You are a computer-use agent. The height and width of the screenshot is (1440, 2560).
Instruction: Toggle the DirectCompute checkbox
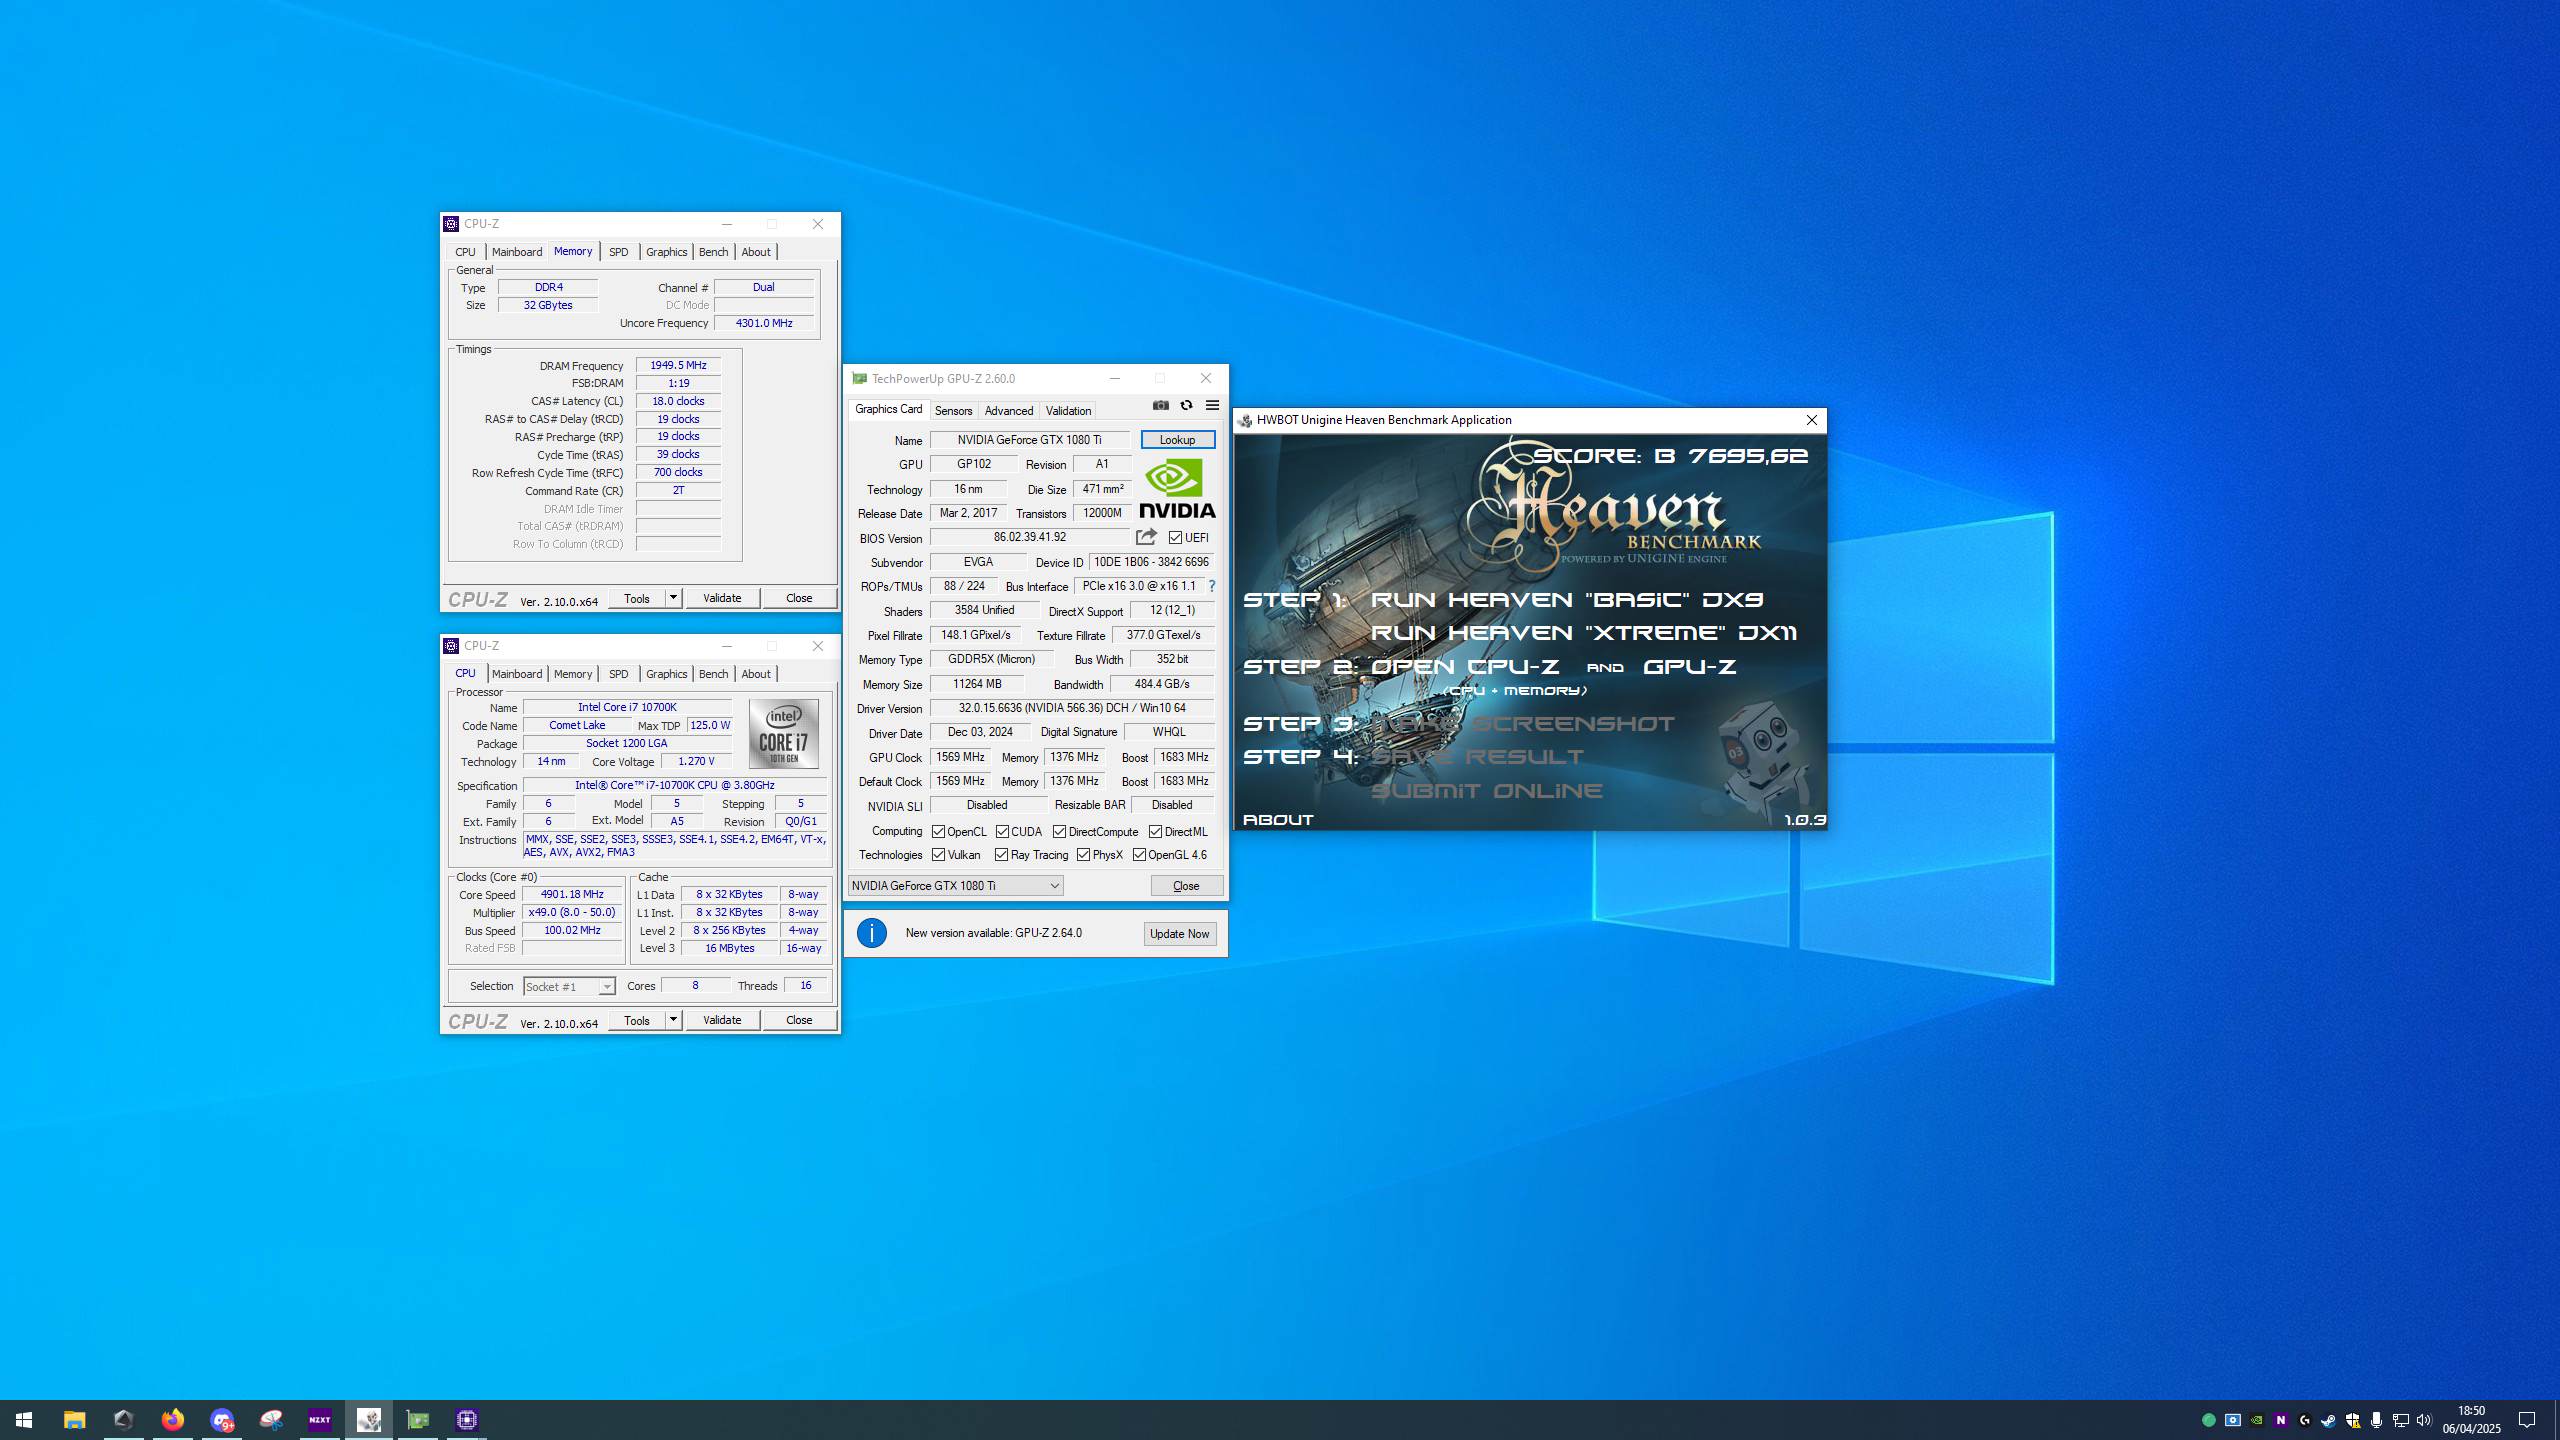click(x=1059, y=832)
